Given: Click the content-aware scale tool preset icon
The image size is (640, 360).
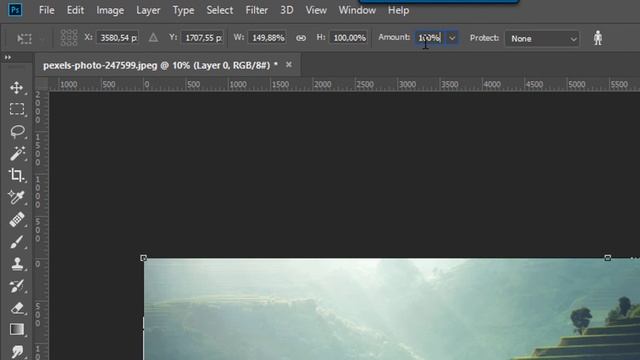Looking at the screenshot, I should pos(24,38).
